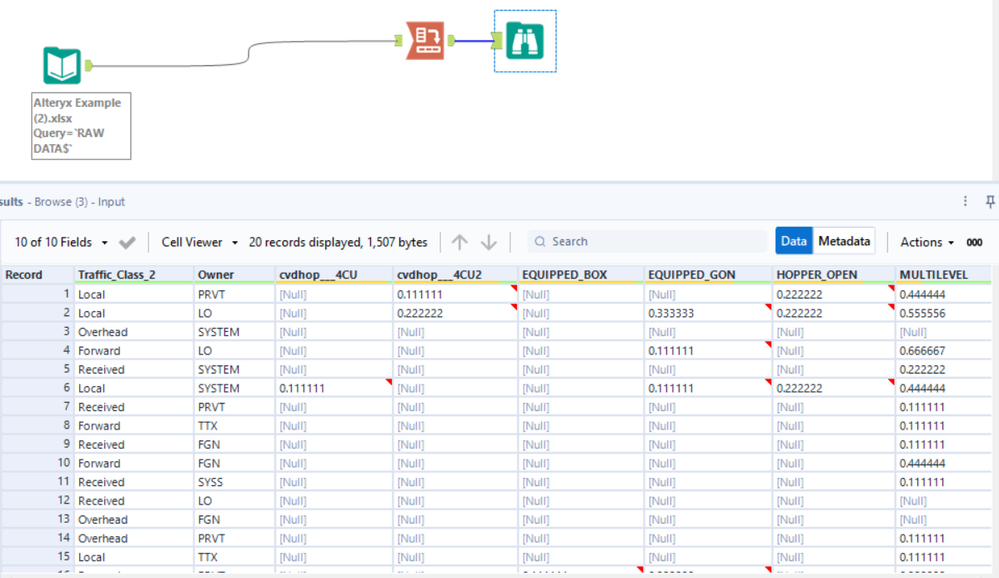Click the Input Data tool output anchor

[x=89, y=66]
